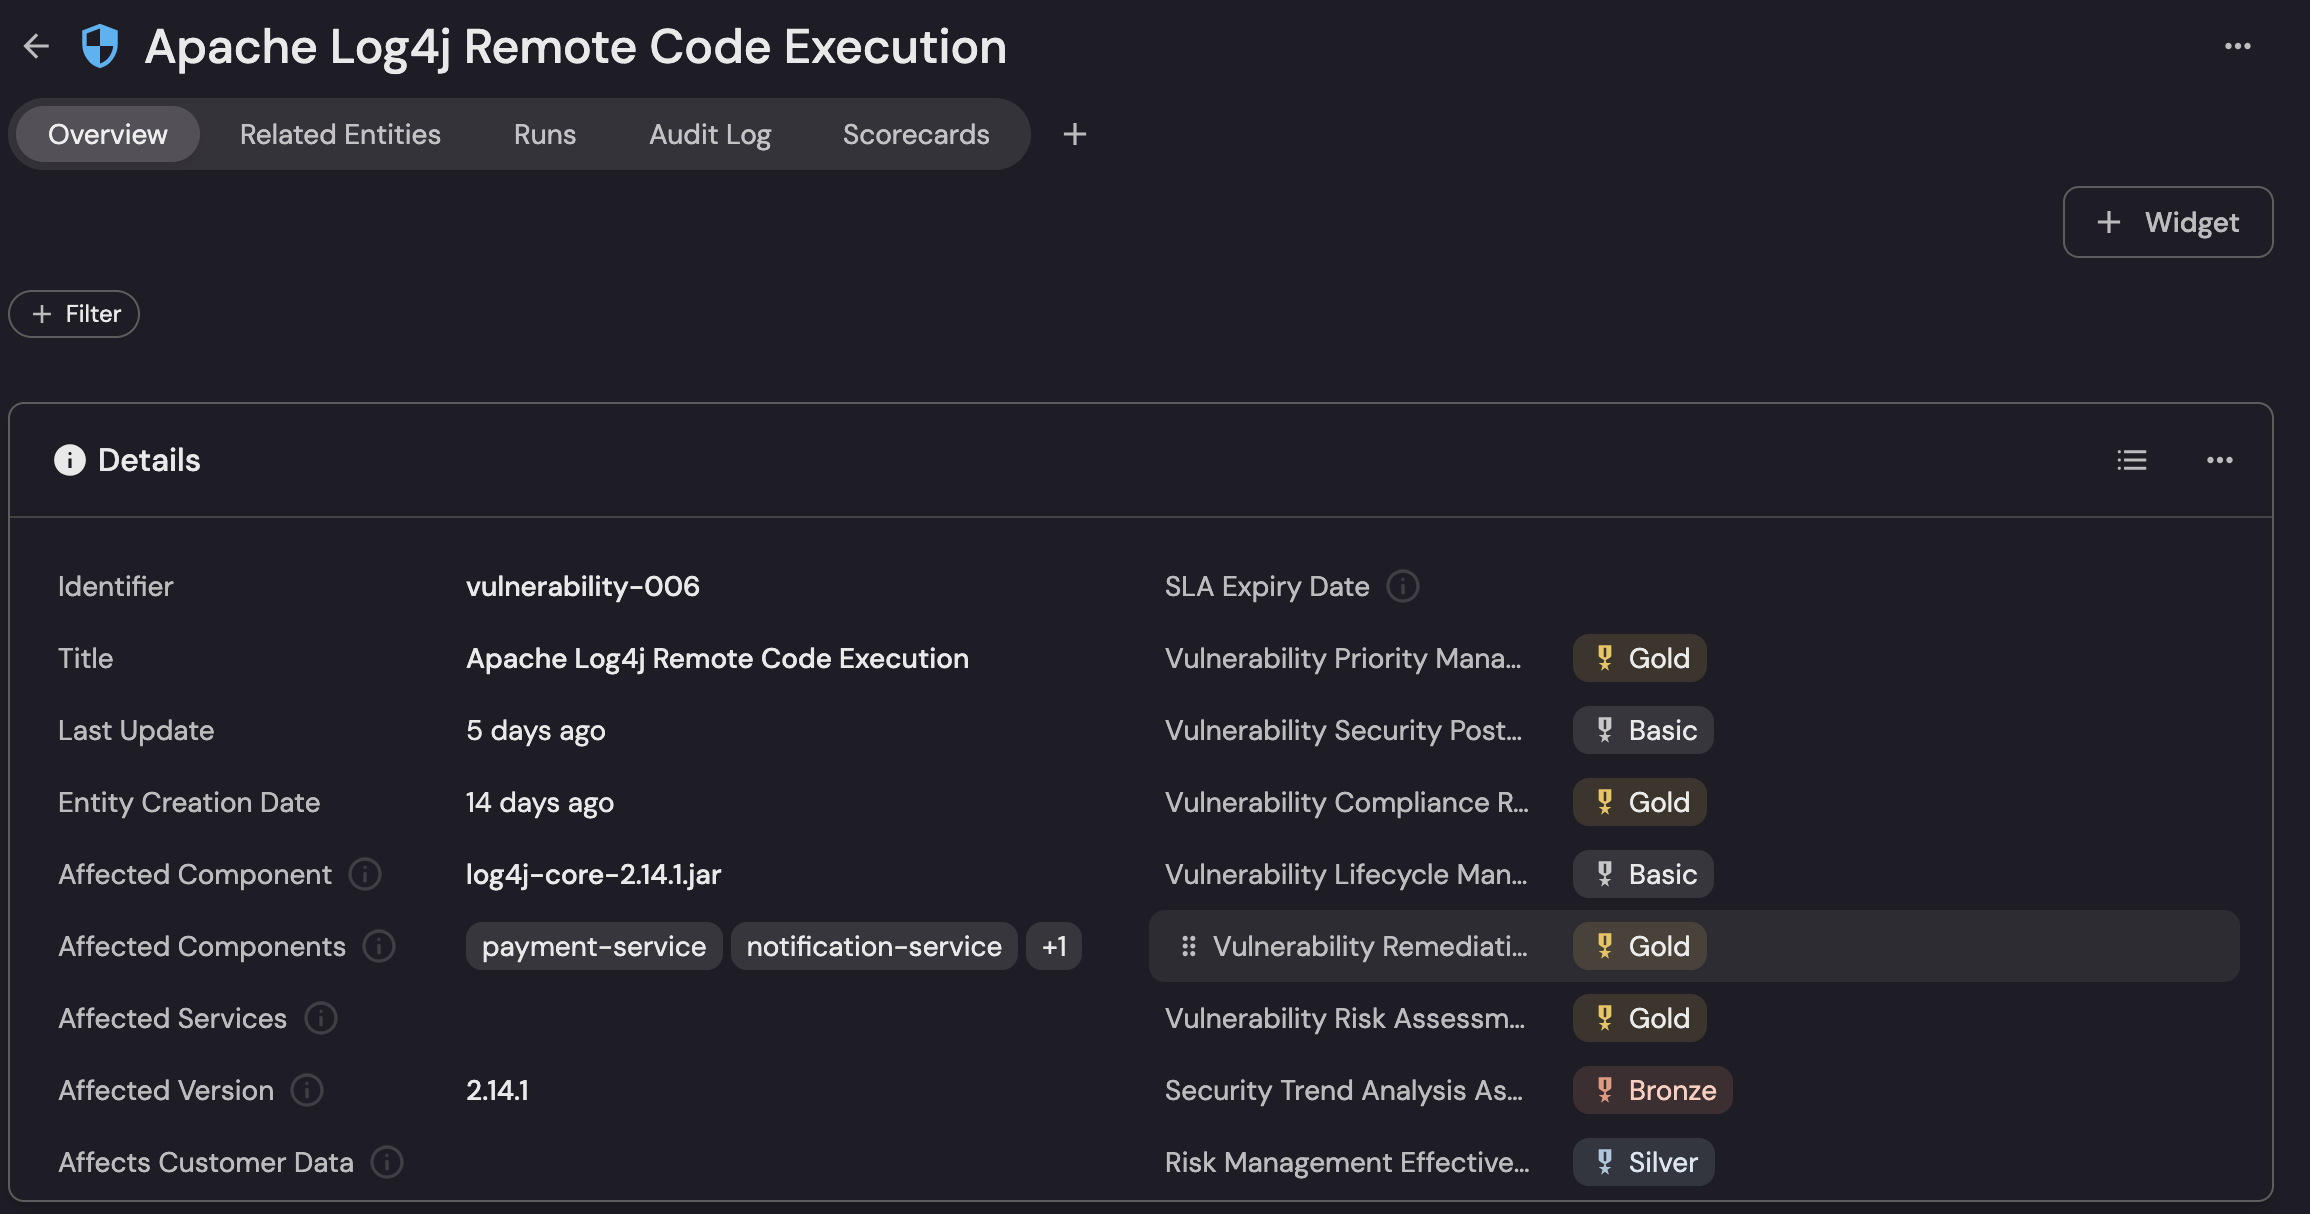Switch to the Related Entities tab

[339, 133]
